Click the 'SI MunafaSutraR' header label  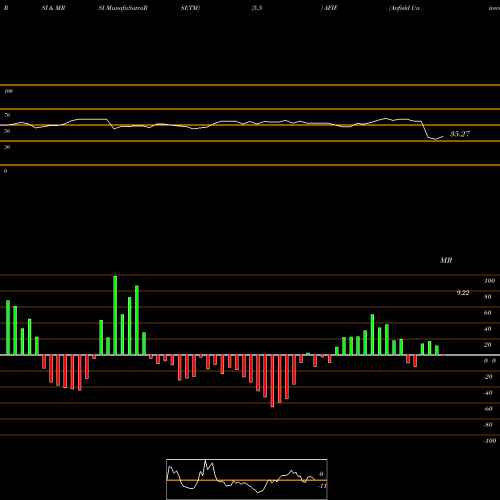pos(123,8)
